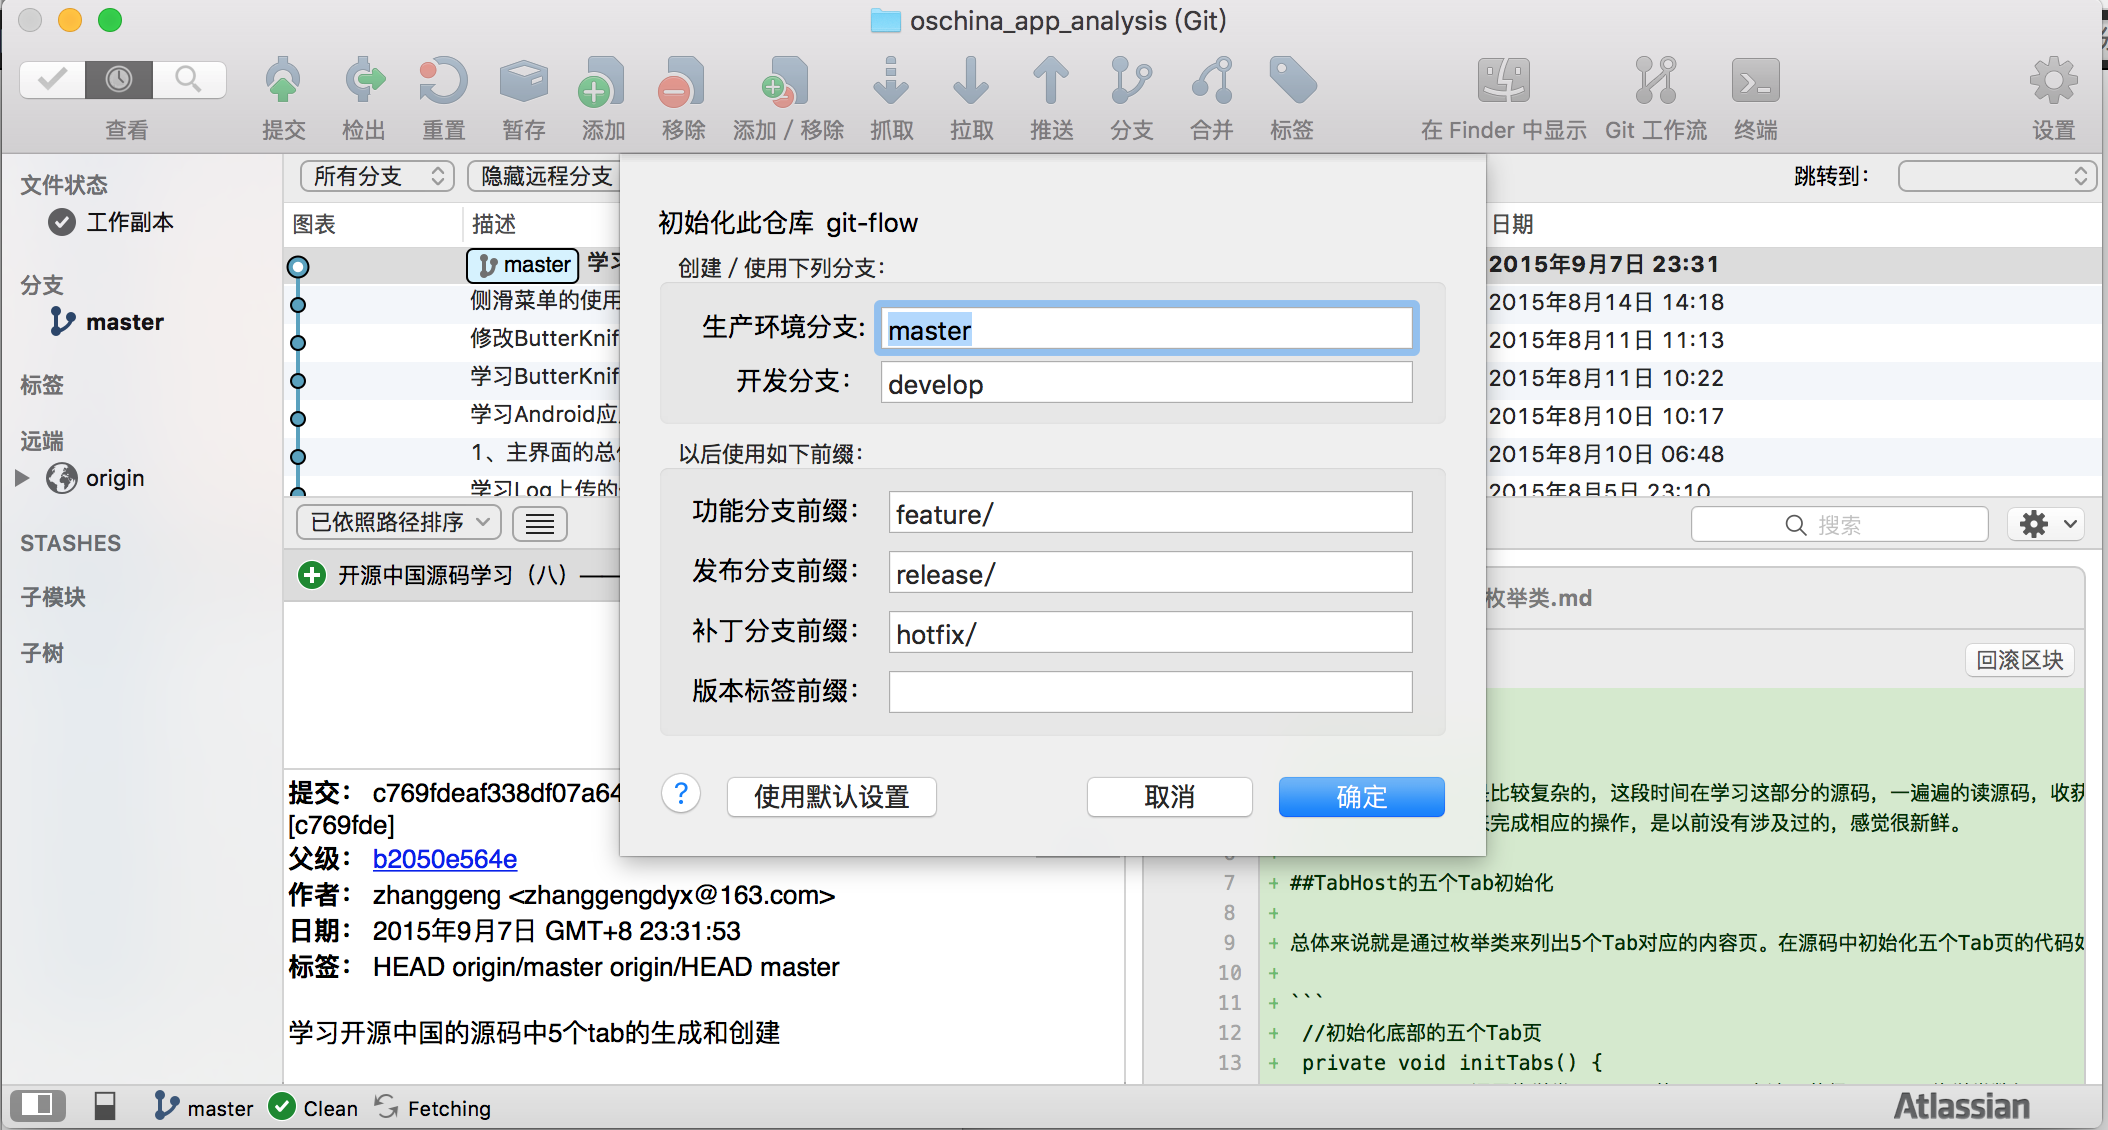The height and width of the screenshot is (1130, 2108).
Task: Click the green plus file status icon
Action: point(312,575)
